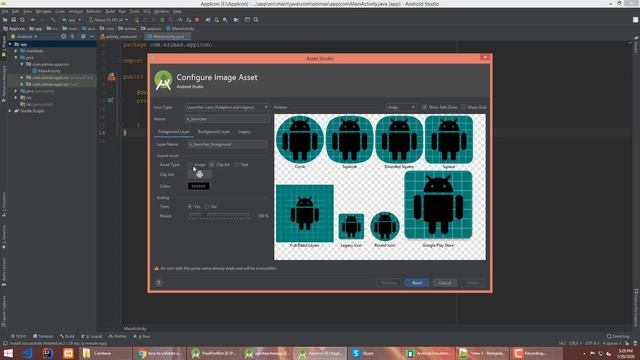
Task: Open the Icon Type dropdown
Action: coord(227,107)
